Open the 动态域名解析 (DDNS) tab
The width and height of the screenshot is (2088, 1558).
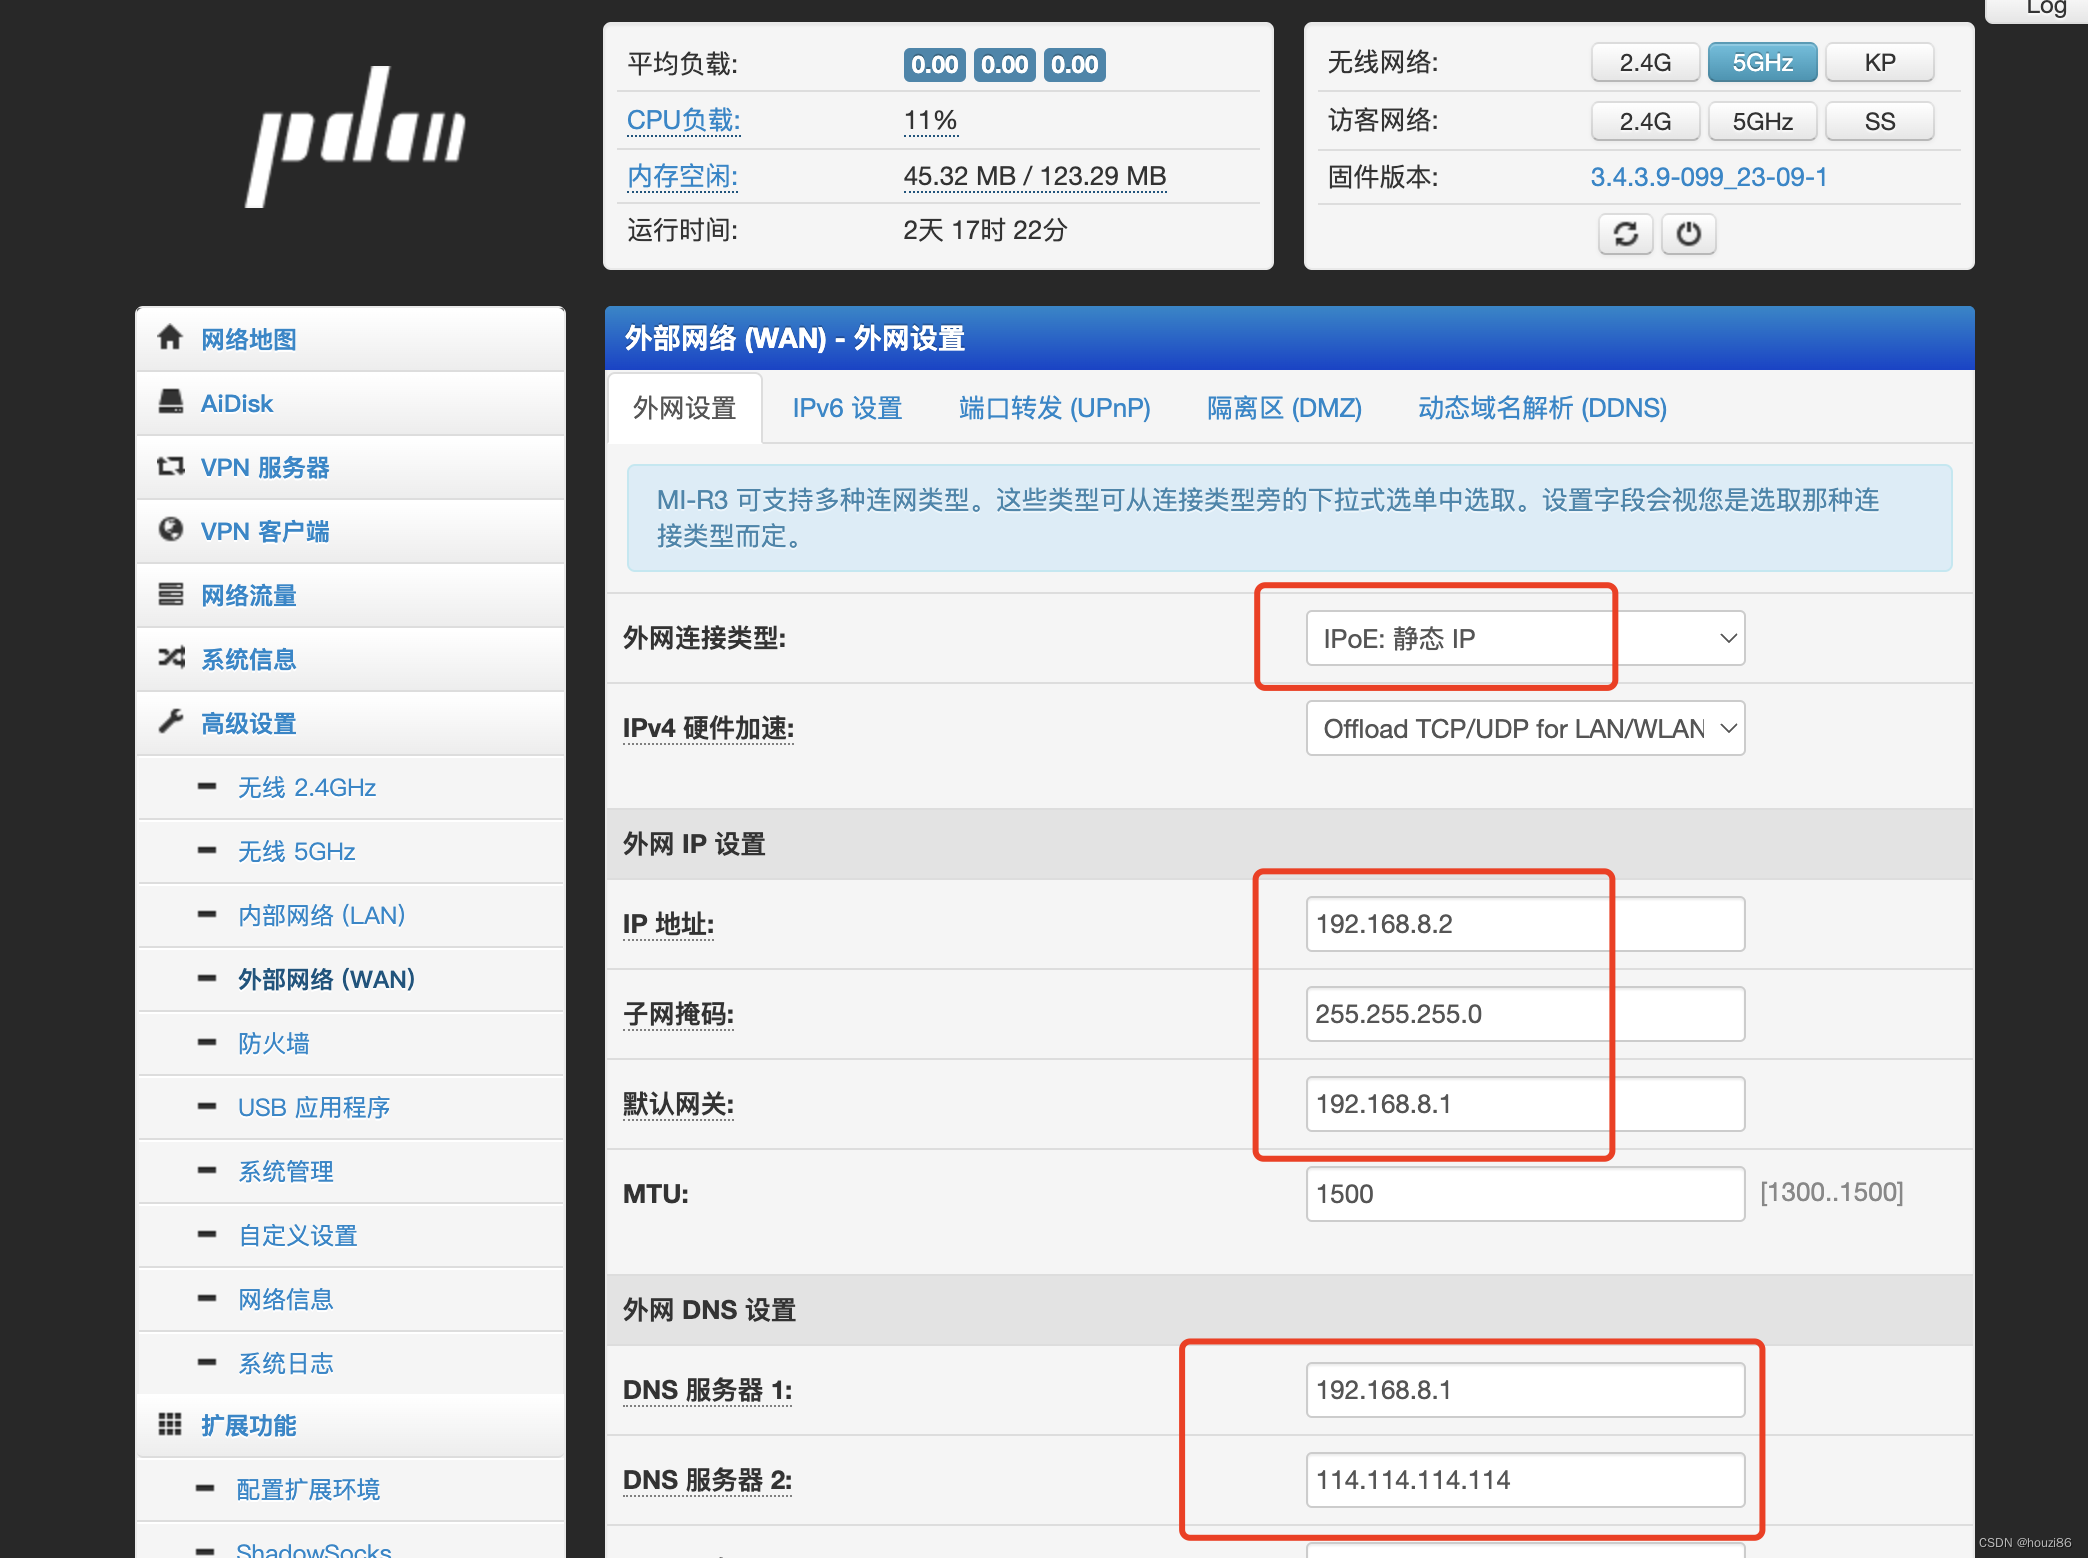[x=1541, y=408]
